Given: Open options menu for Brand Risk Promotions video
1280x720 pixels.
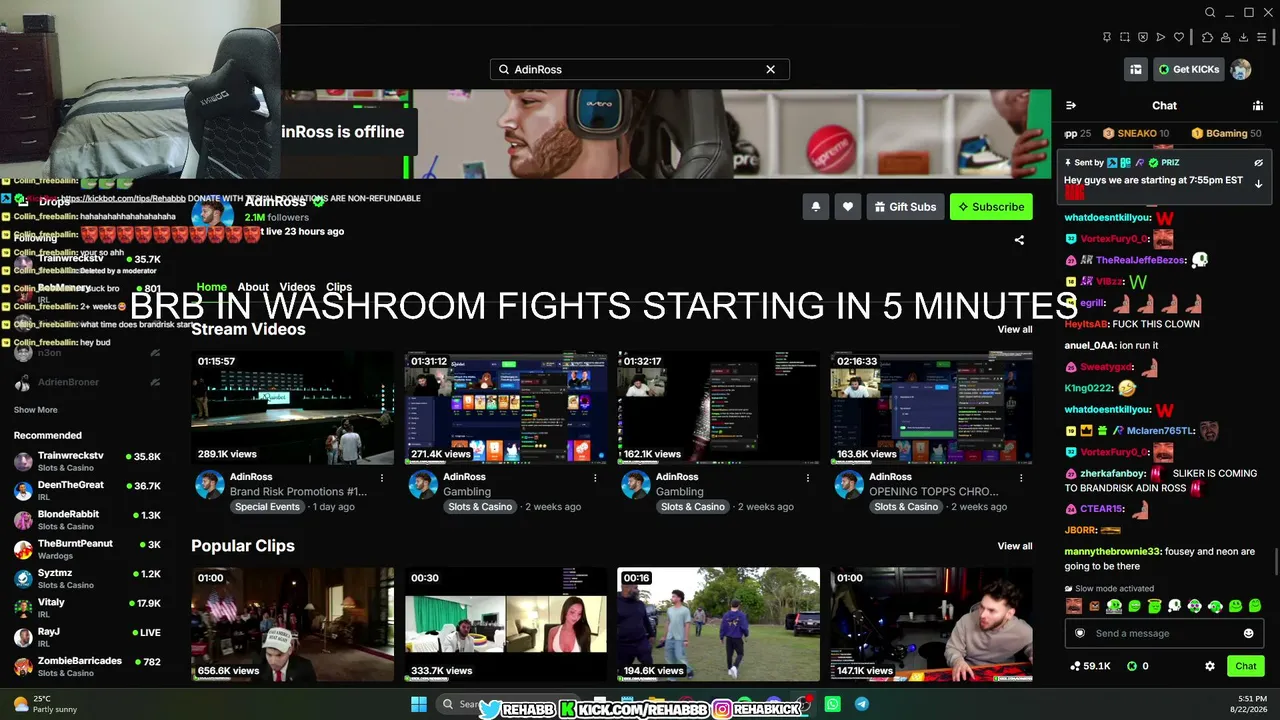Looking at the screenshot, I should pos(382,478).
